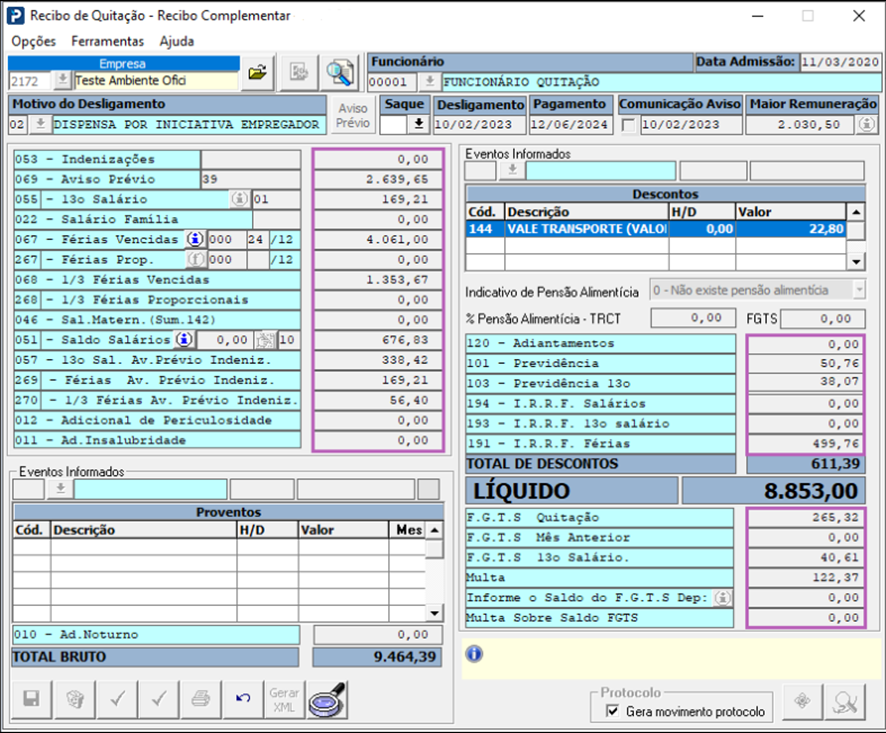Open the Opções menu
This screenshot has height=733, width=886.
pyautogui.click(x=33, y=41)
